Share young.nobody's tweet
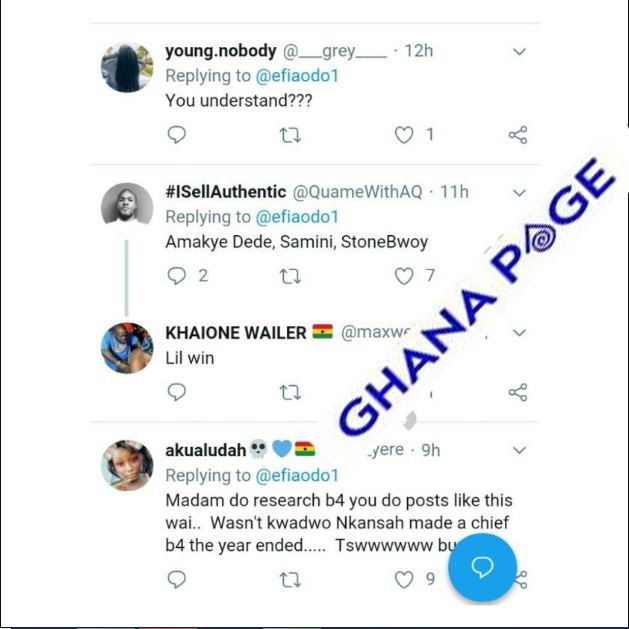Viewport: 629px width, 629px height. [518, 135]
